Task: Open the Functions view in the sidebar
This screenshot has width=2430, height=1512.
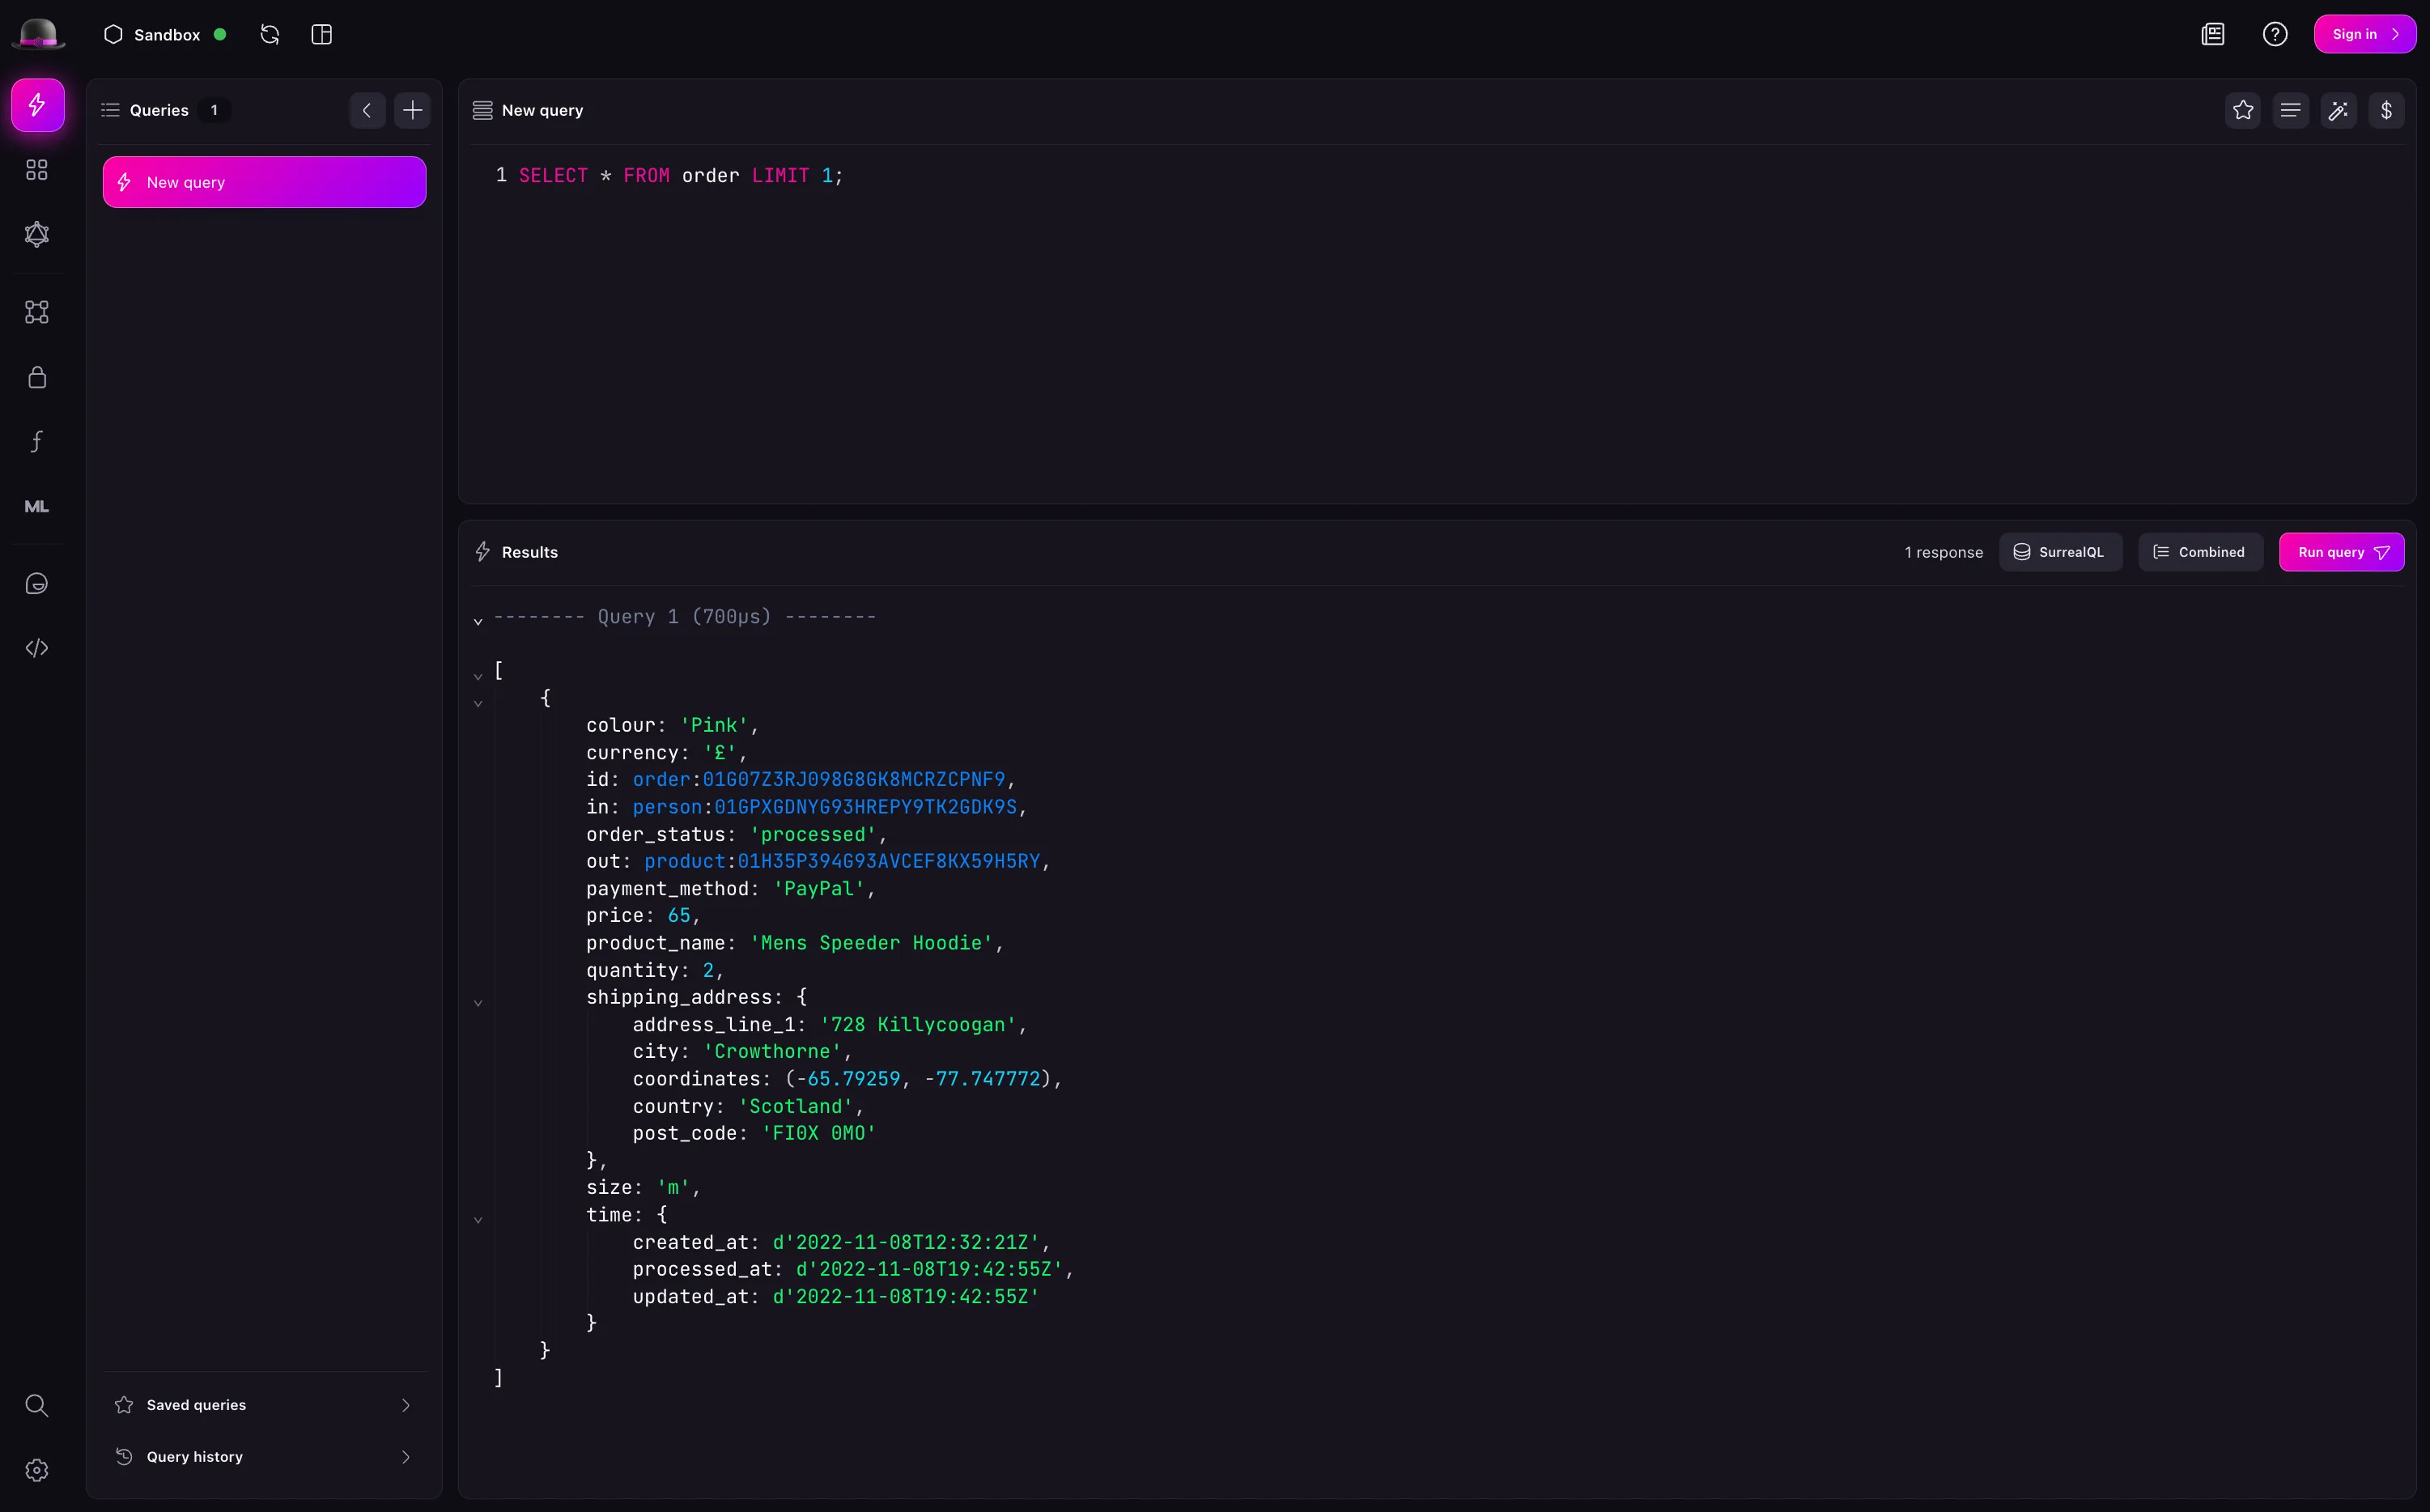Action: pyautogui.click(x=37, y=441)
